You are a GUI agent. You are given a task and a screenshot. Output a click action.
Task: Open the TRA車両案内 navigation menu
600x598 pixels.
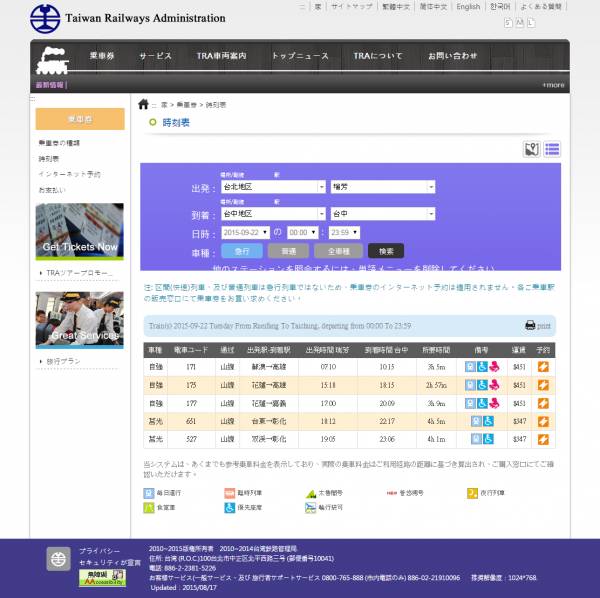click(x=222, y=56)
